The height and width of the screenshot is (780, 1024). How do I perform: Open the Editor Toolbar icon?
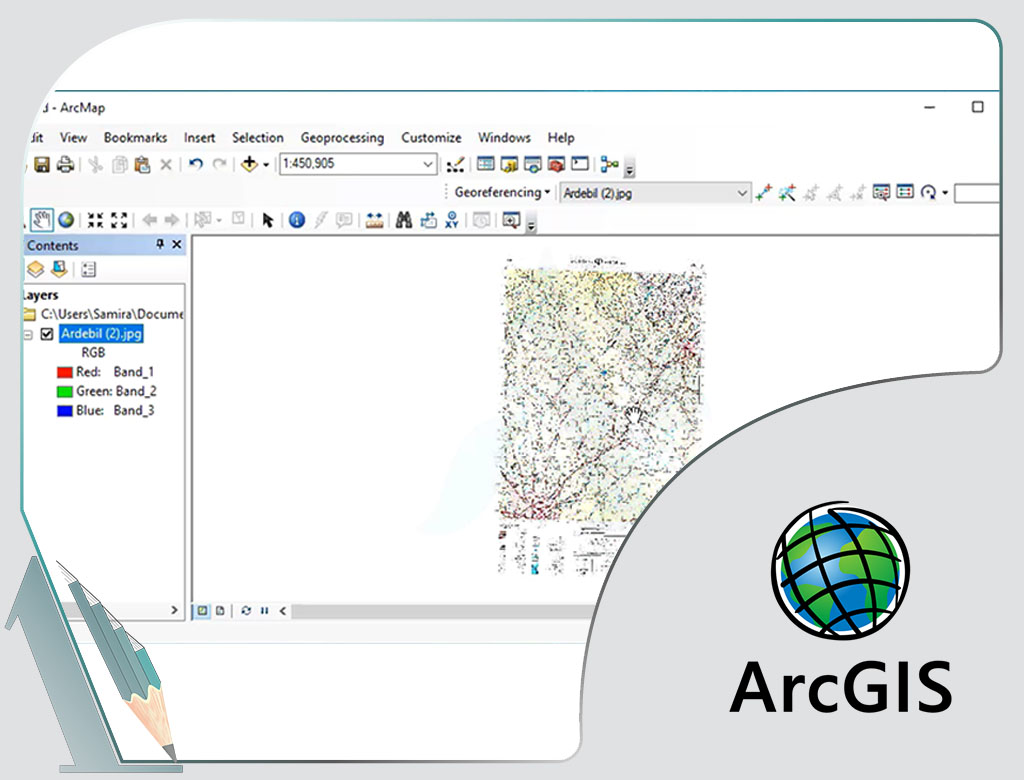[x=455, y=165]
